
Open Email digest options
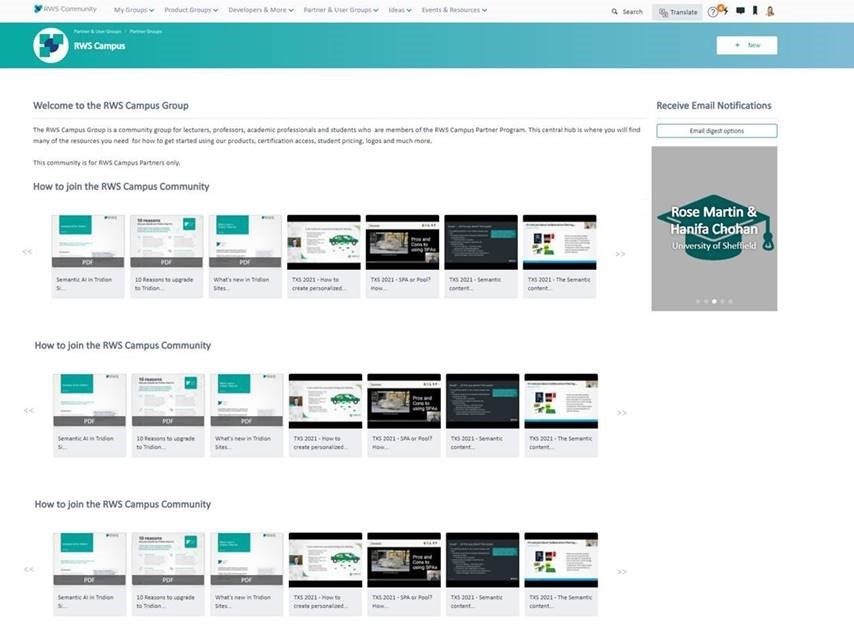point(717,131)
